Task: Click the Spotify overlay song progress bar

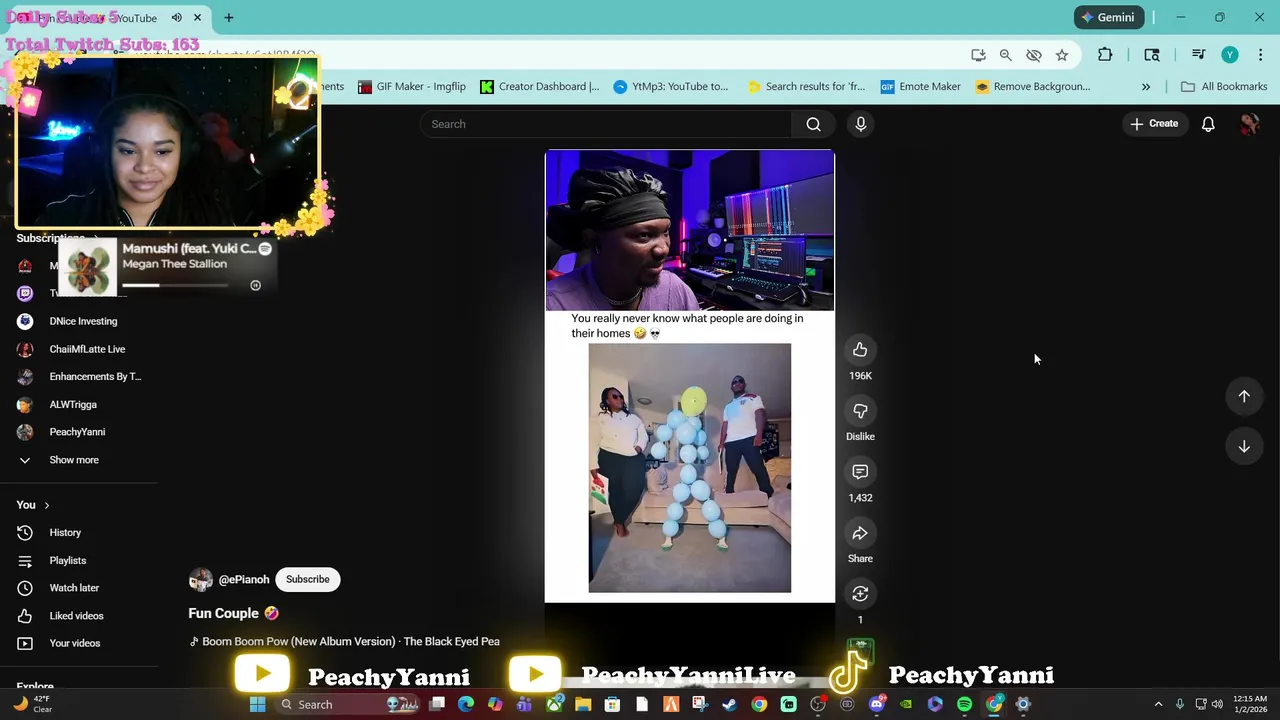Action: point(175,286)
